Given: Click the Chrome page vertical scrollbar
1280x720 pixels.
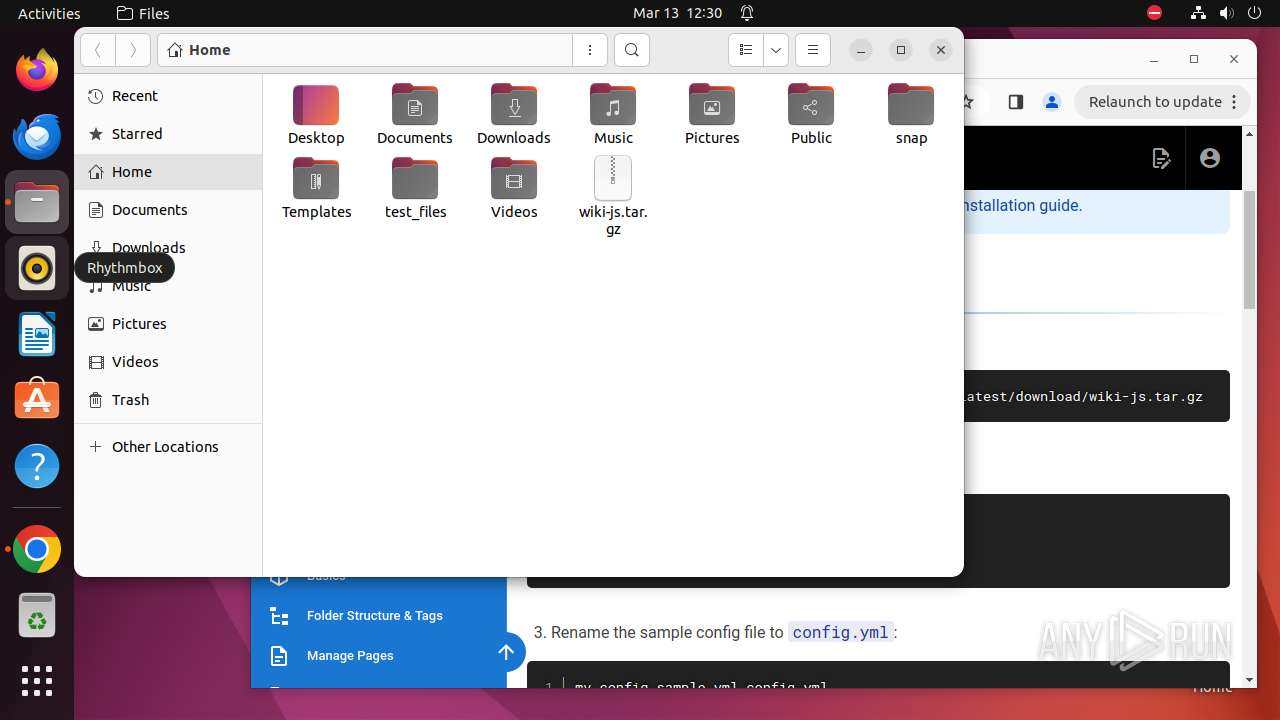Looking at the screenshot, I should pos(1249,248).
